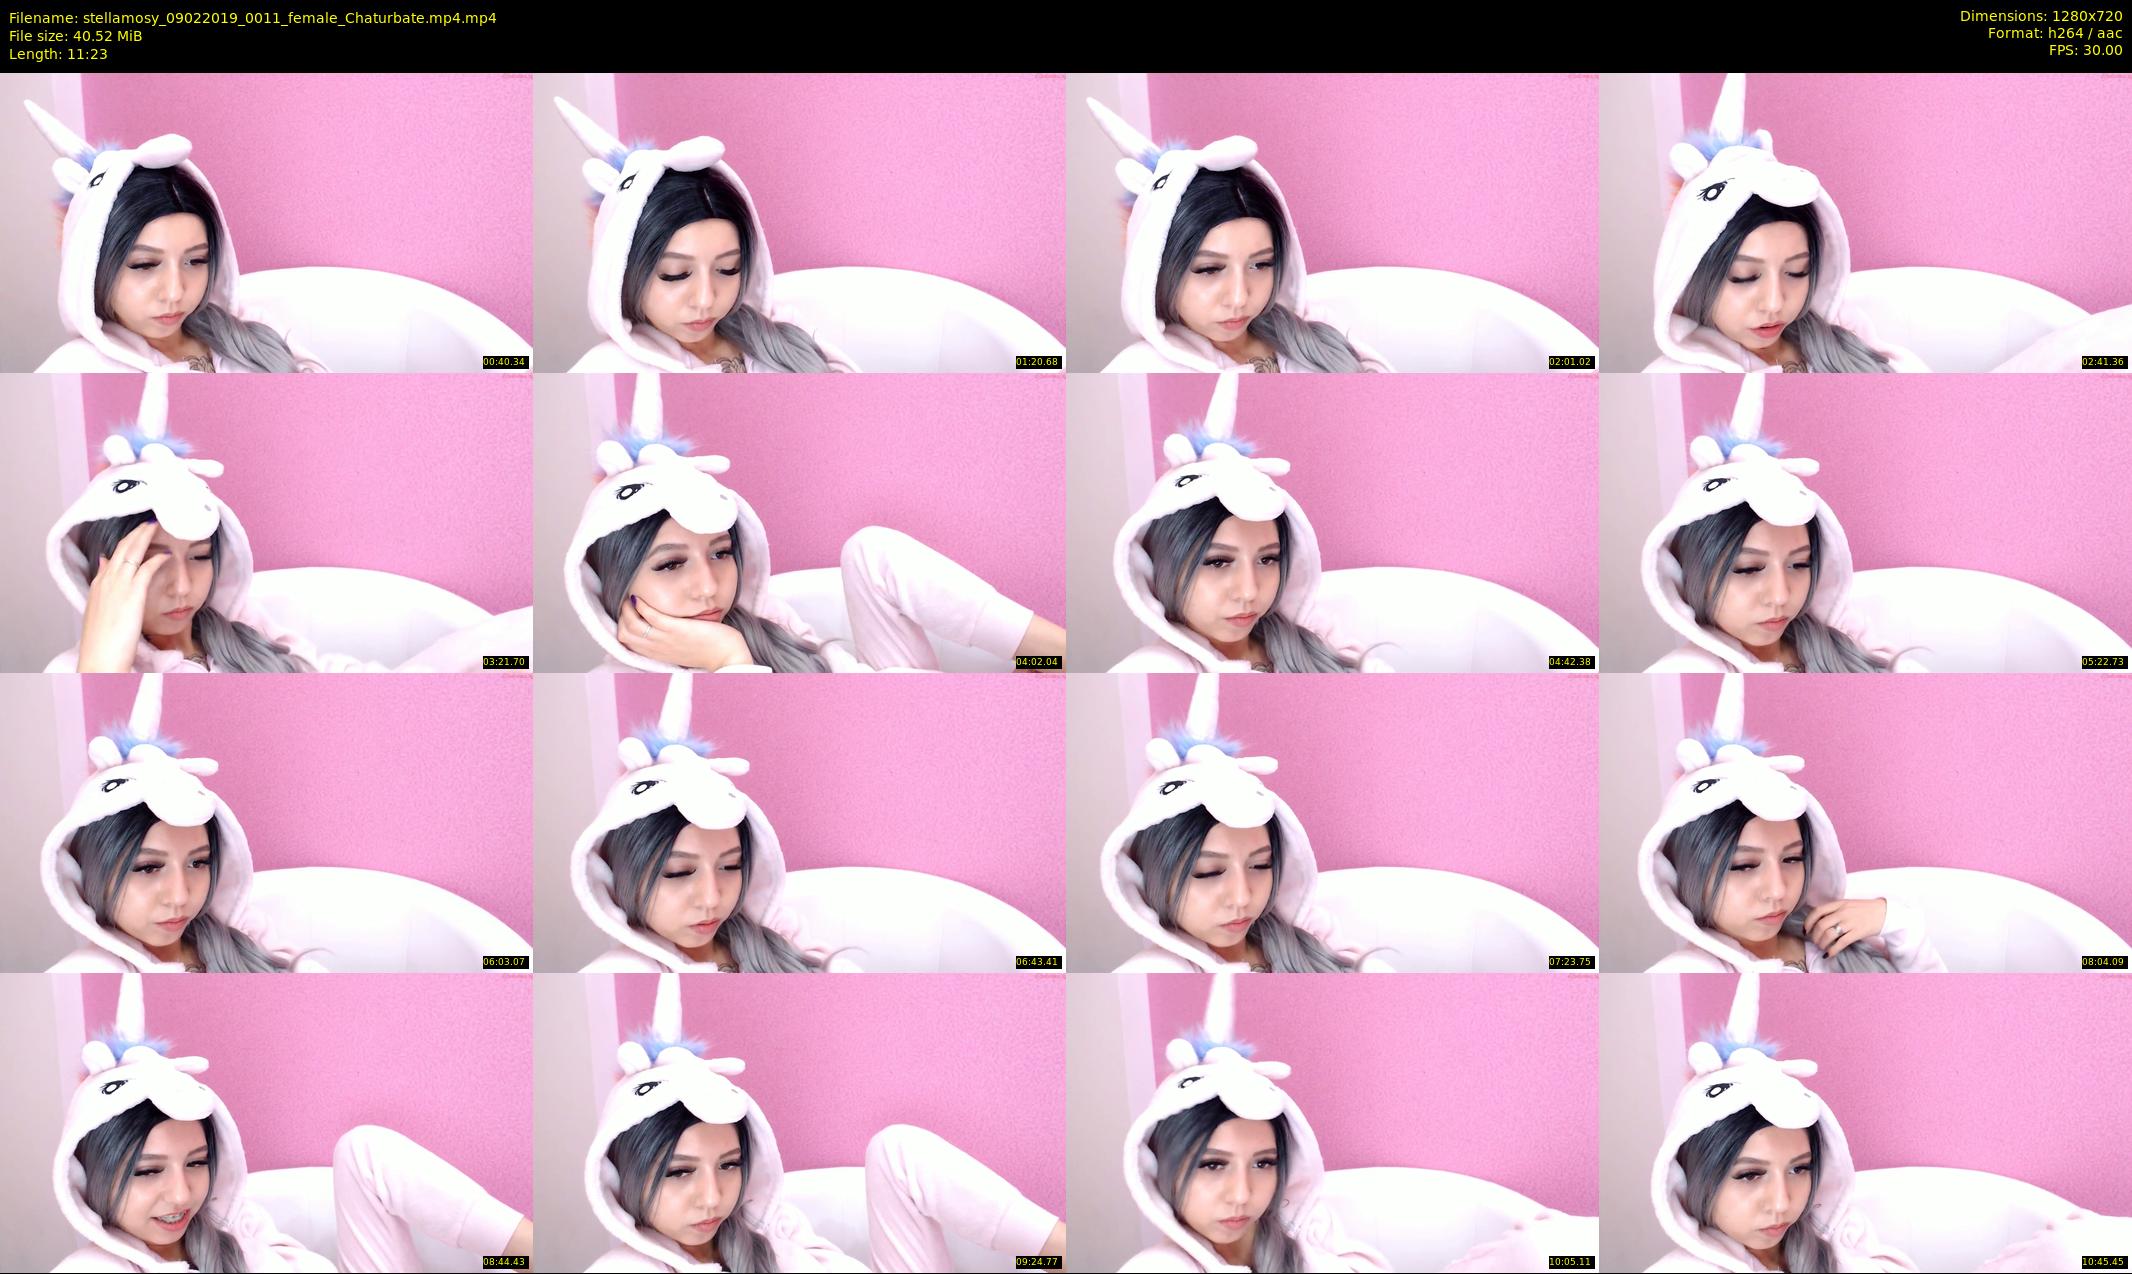Select the thumbnail at timestamp 07:23.75
2132x1274 pixels.
click(x=1332, y=822)
